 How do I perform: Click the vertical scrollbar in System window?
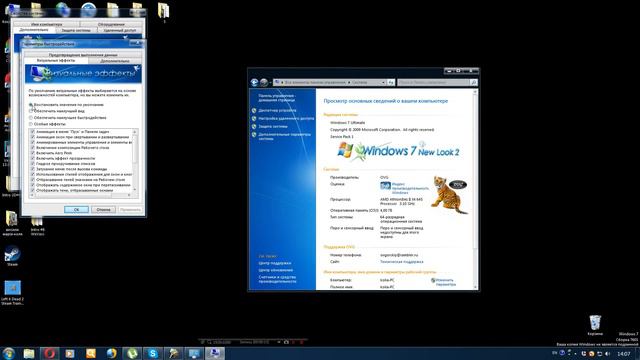(475, 189)
